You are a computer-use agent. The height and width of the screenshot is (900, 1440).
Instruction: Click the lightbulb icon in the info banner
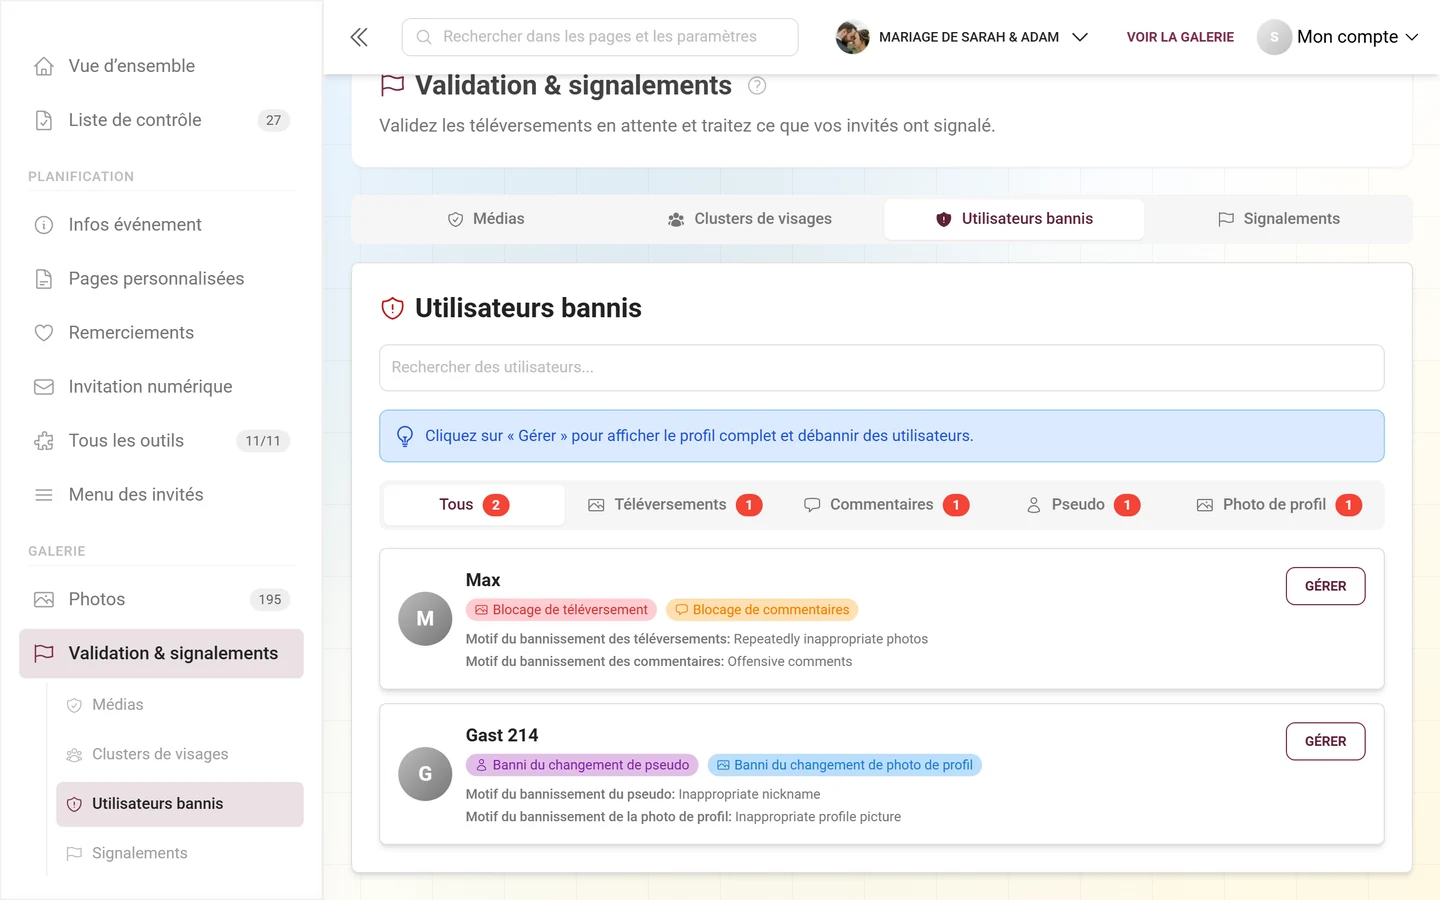click(x=405, y=436)
